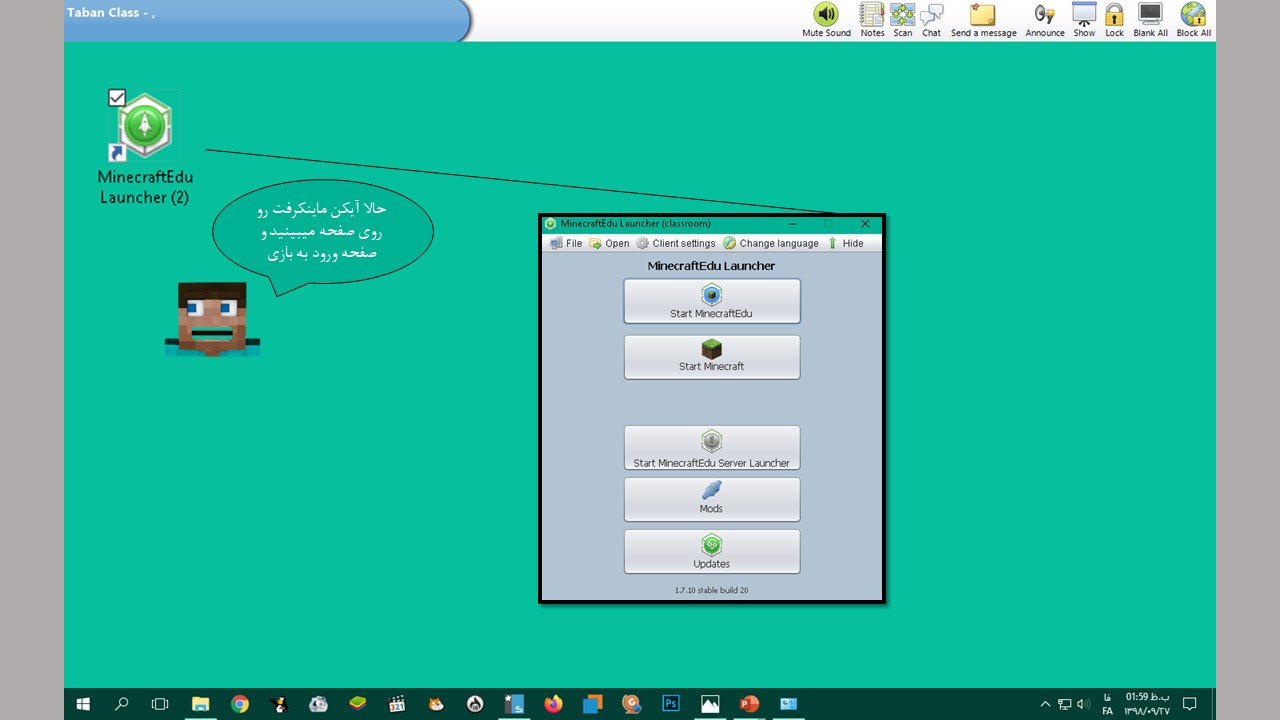The image size is (1280, 720).
Task: Click the Scan icon
Action: pyautogui.click(x=902, y=15)
